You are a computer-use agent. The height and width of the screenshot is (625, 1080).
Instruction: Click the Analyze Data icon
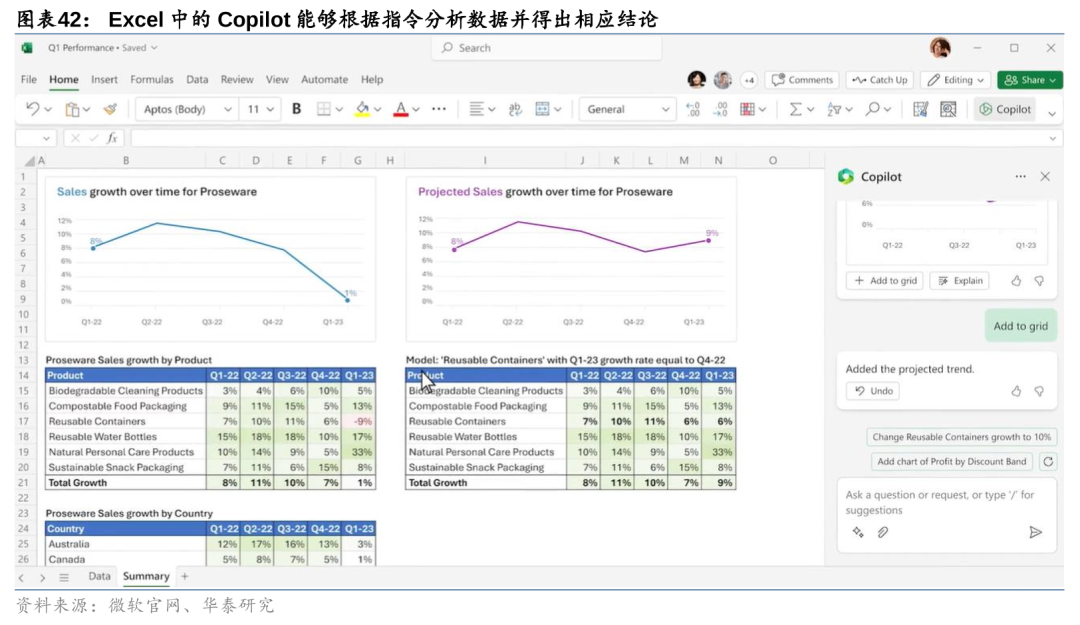pos(948,109)
